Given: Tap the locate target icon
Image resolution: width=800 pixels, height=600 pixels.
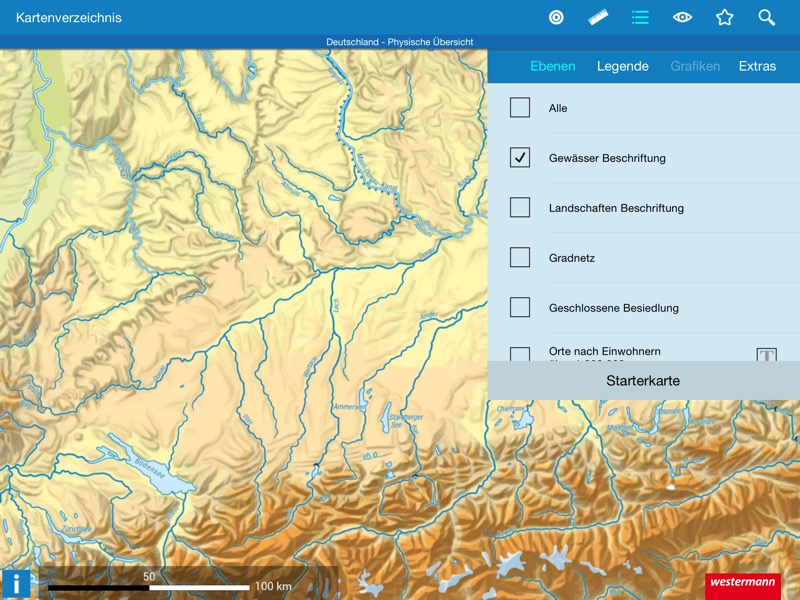Looking at the screenshot, I should point(557,17).
